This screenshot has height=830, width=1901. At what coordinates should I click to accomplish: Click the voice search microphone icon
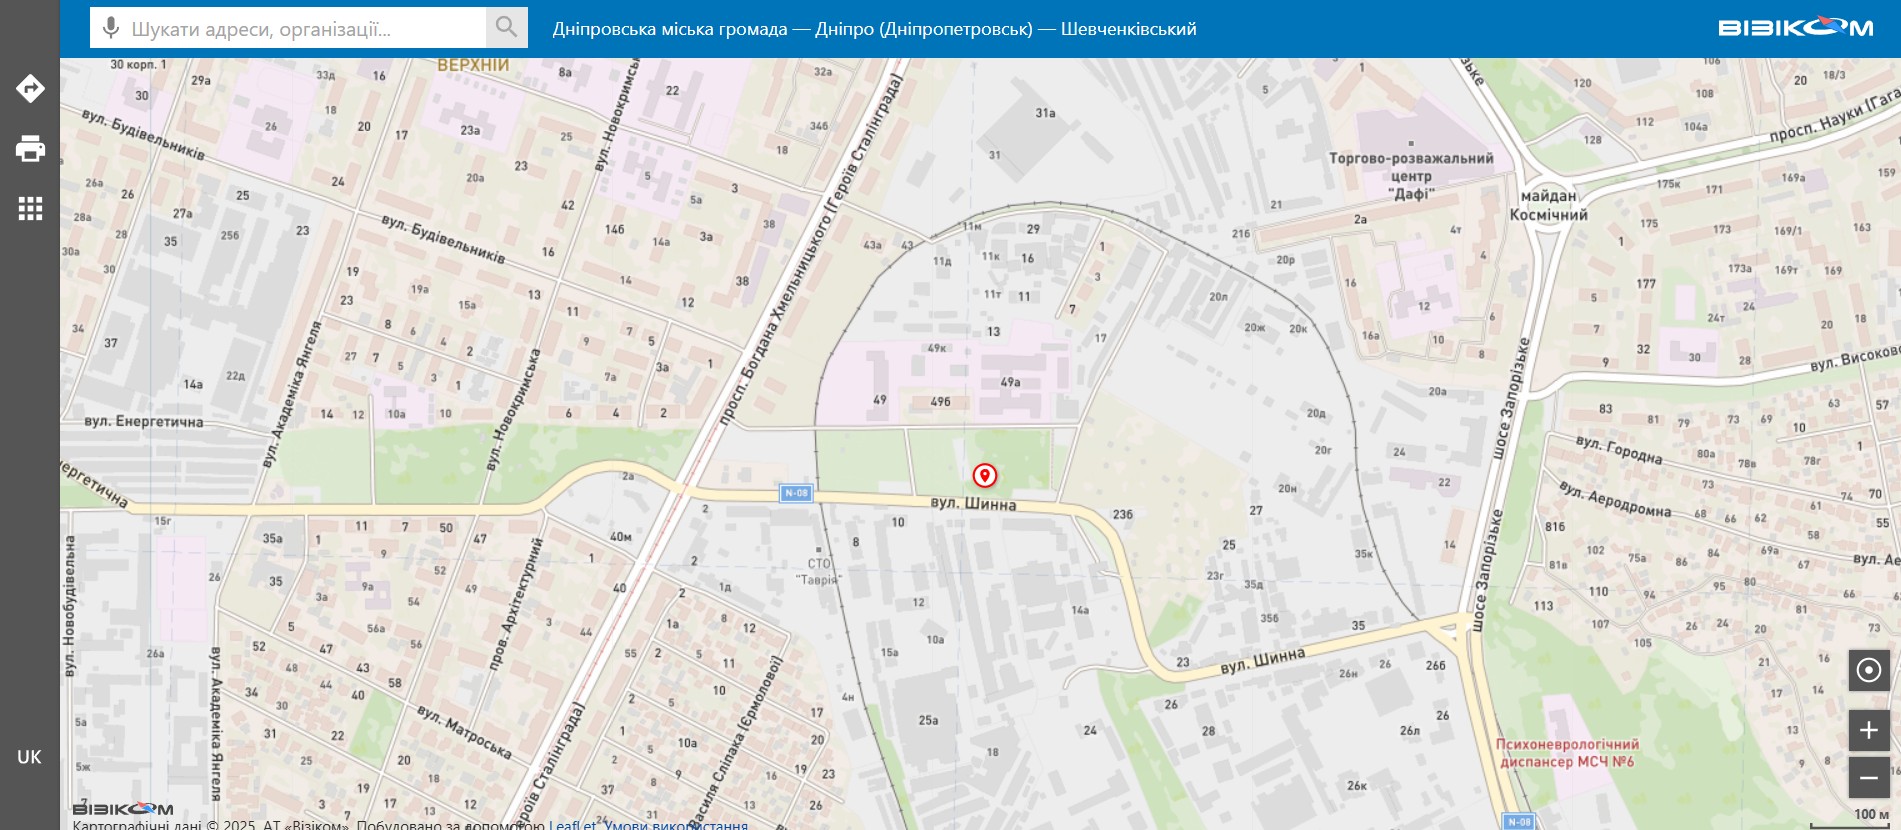click(111, 28)
